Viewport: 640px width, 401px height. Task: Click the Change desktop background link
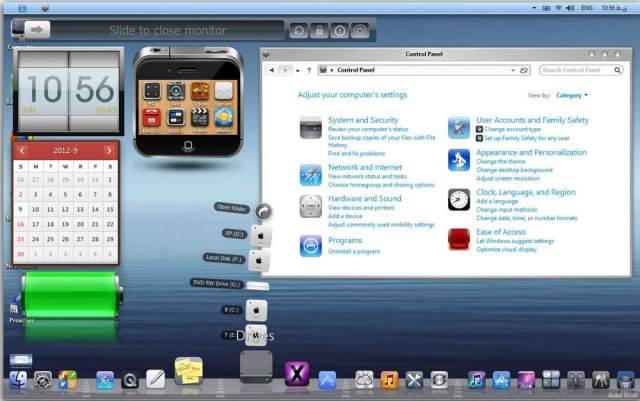tap(514, 170)
